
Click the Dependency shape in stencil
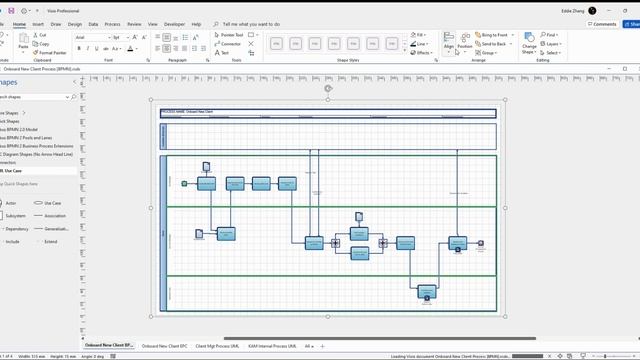point(14,229)
